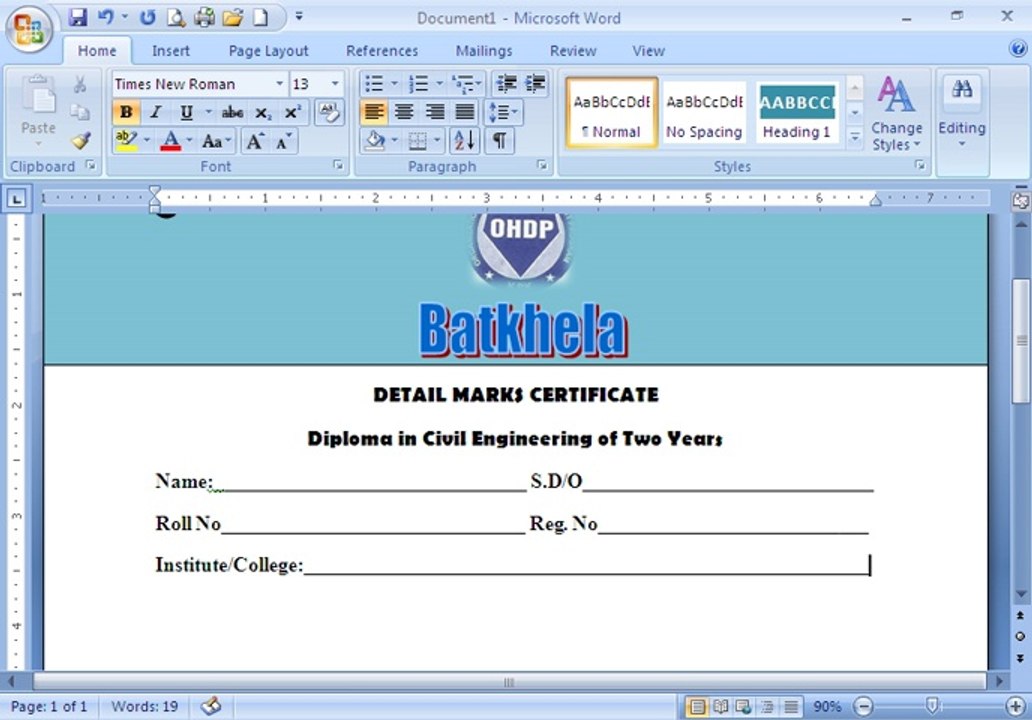Toggle Bold formatting
The height and width of the screenshot is (720, 1032).
point(126,113)
